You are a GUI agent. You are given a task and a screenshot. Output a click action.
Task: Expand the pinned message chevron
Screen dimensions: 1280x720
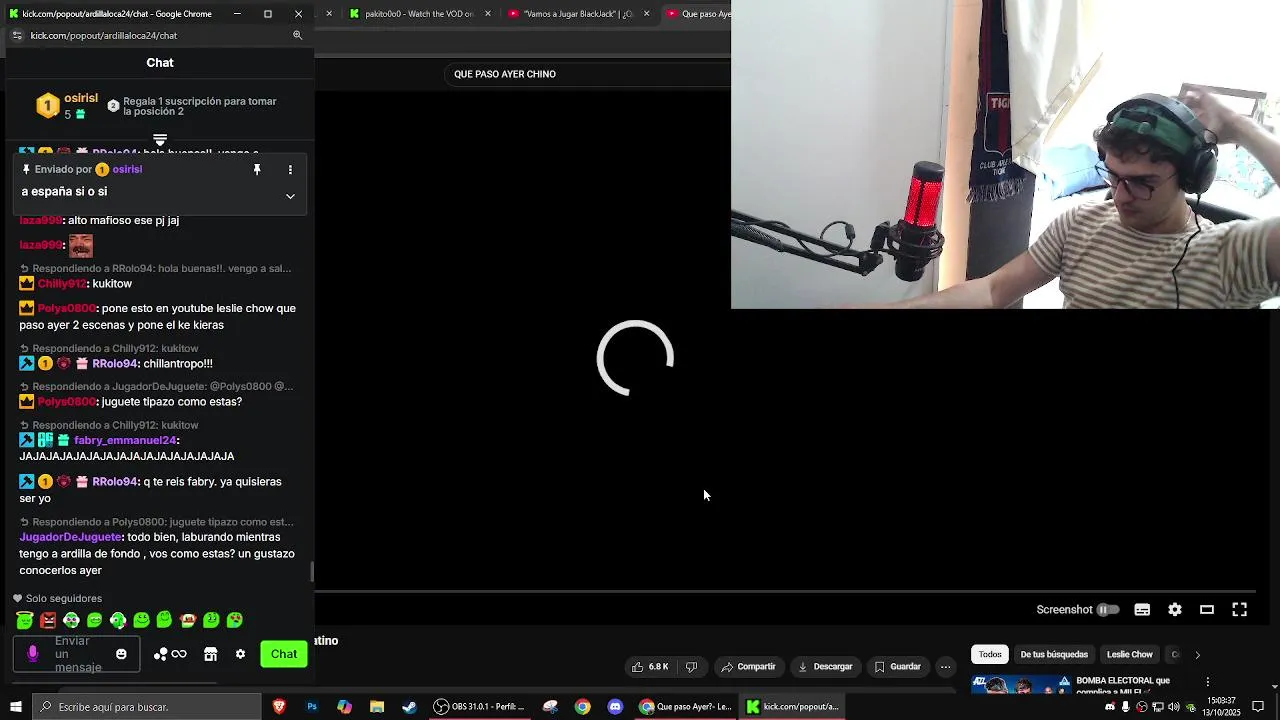pos(290,196)
